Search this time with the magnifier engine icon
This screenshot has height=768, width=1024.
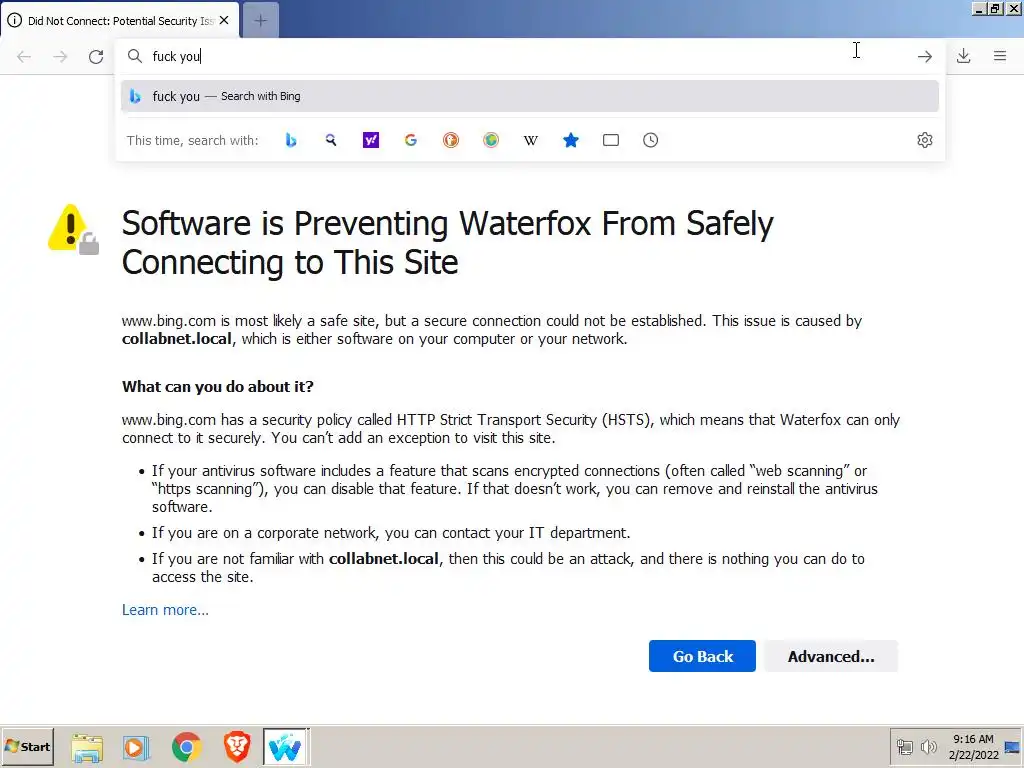(331, 140)
